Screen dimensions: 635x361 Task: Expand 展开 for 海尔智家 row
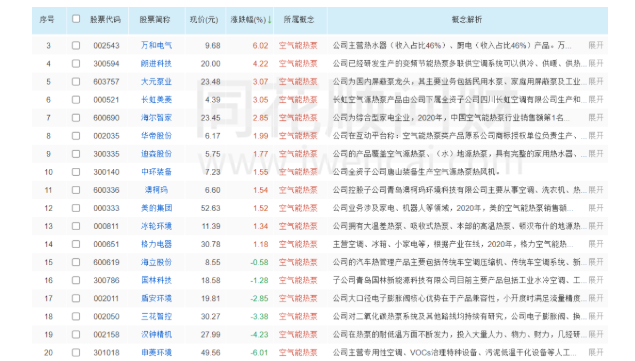click(596, 117)
